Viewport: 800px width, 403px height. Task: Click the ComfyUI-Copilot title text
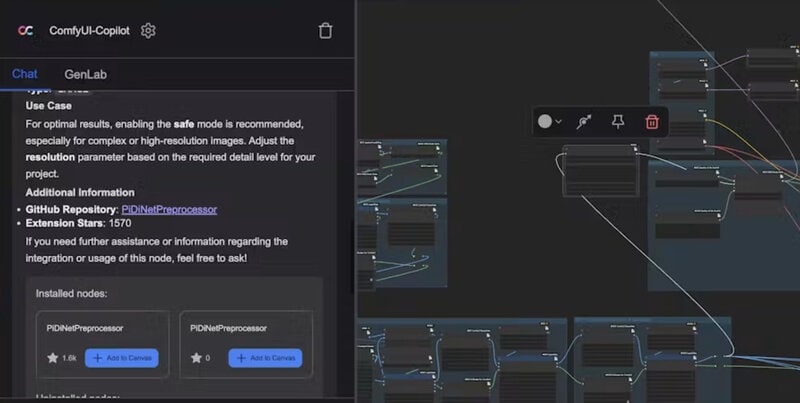tap(89, 31)
